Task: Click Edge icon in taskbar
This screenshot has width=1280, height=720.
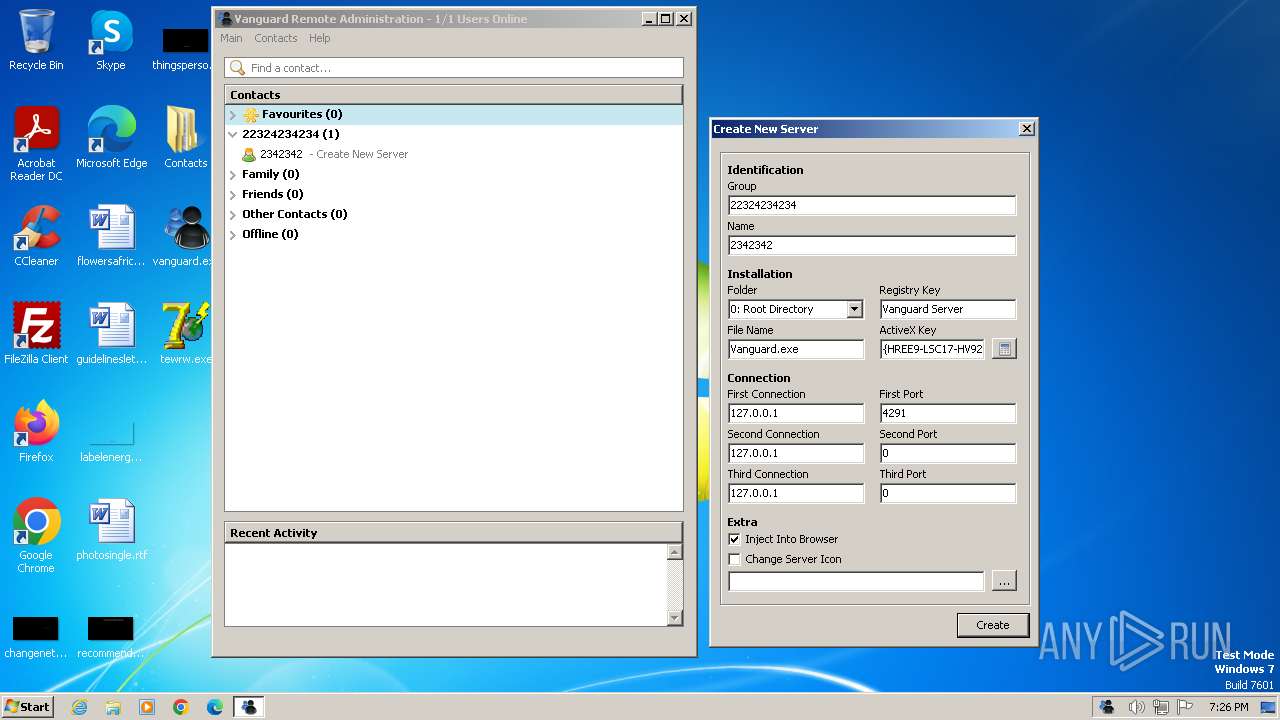Action: pos(215,707)
